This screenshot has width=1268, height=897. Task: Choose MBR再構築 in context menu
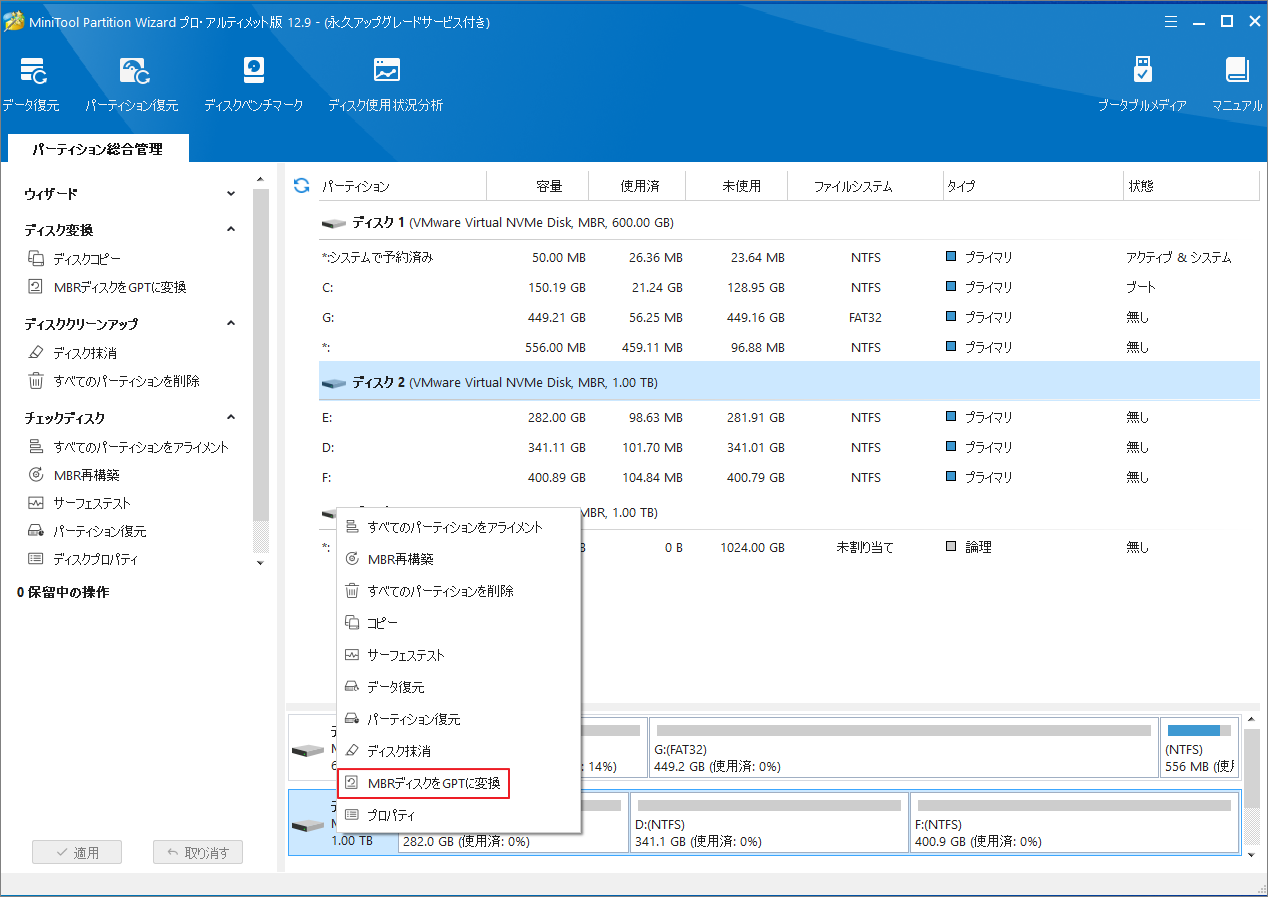point(459,559)
